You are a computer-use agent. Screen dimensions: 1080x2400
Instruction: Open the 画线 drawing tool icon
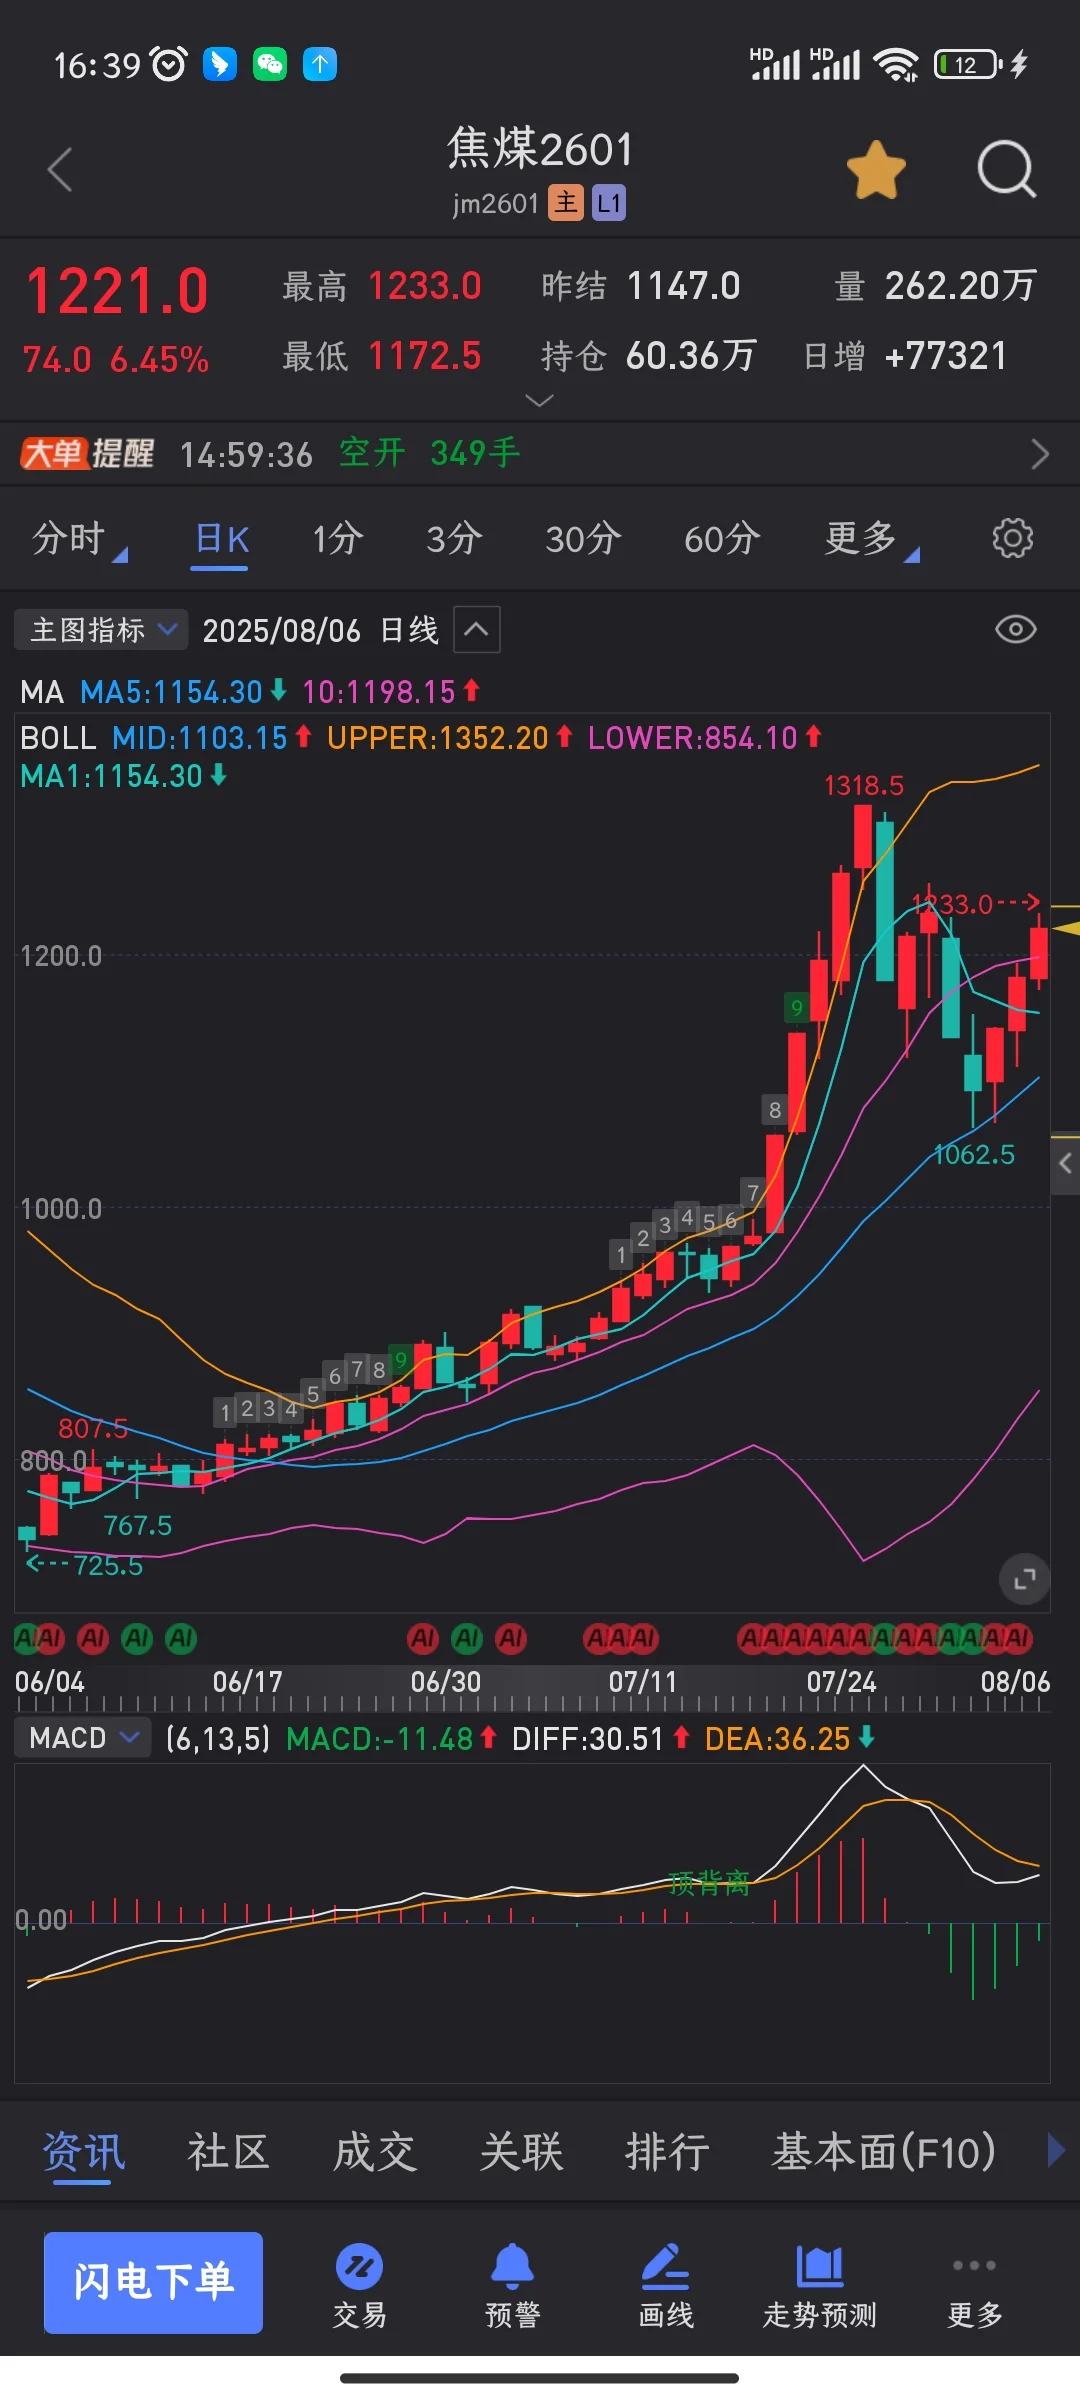666,2286
